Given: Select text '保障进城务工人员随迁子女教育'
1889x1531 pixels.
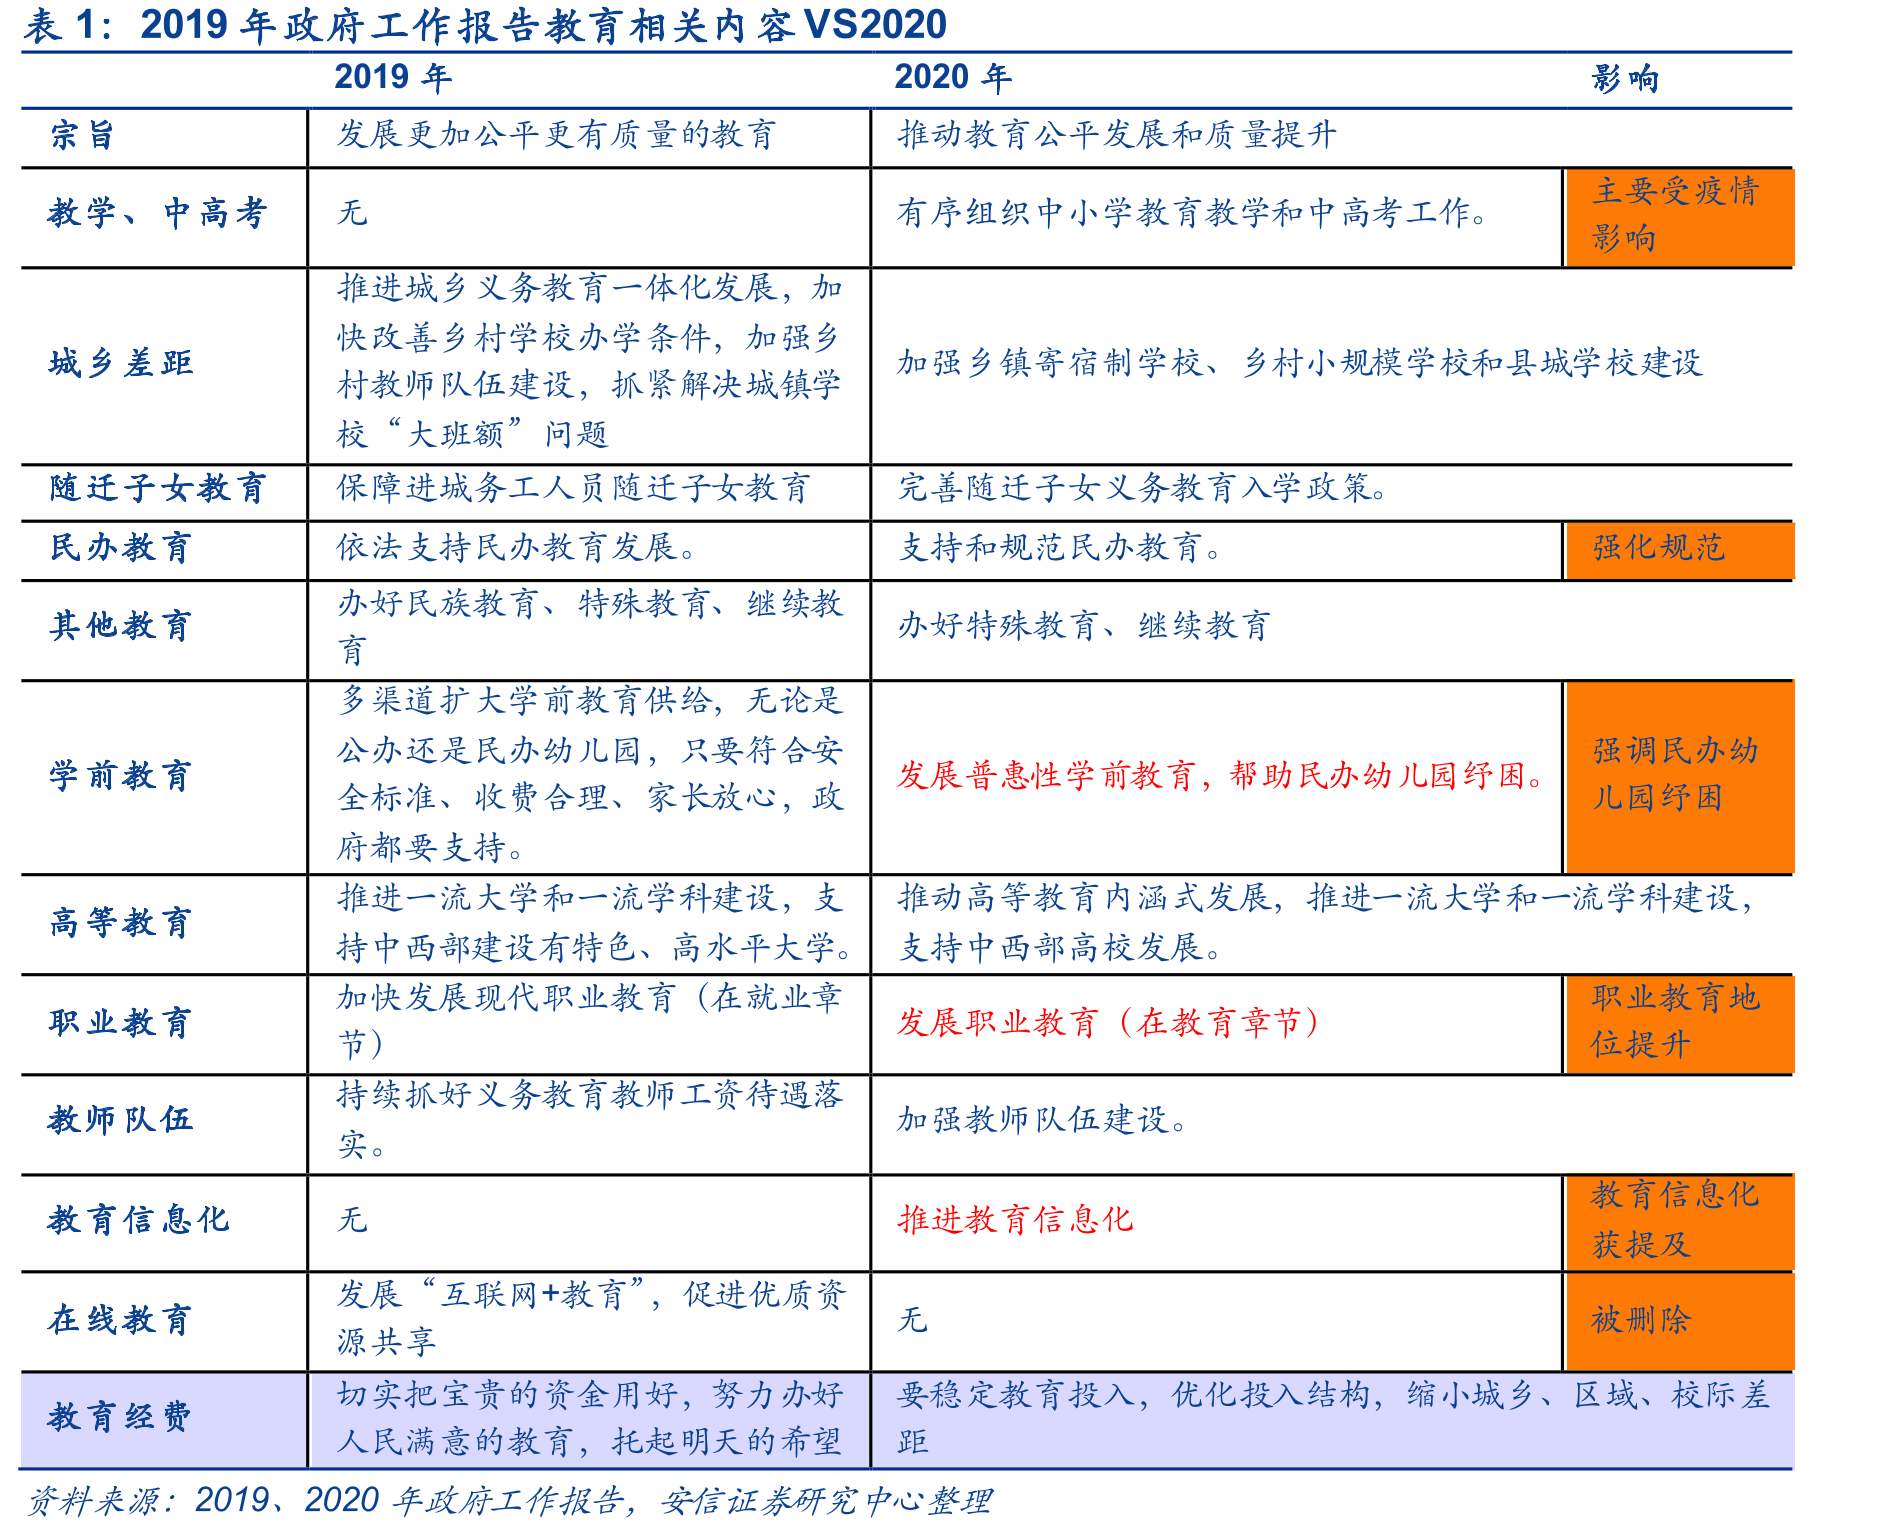Looking at the screenshot, I should pyautogui.click(x=573, y=488).
